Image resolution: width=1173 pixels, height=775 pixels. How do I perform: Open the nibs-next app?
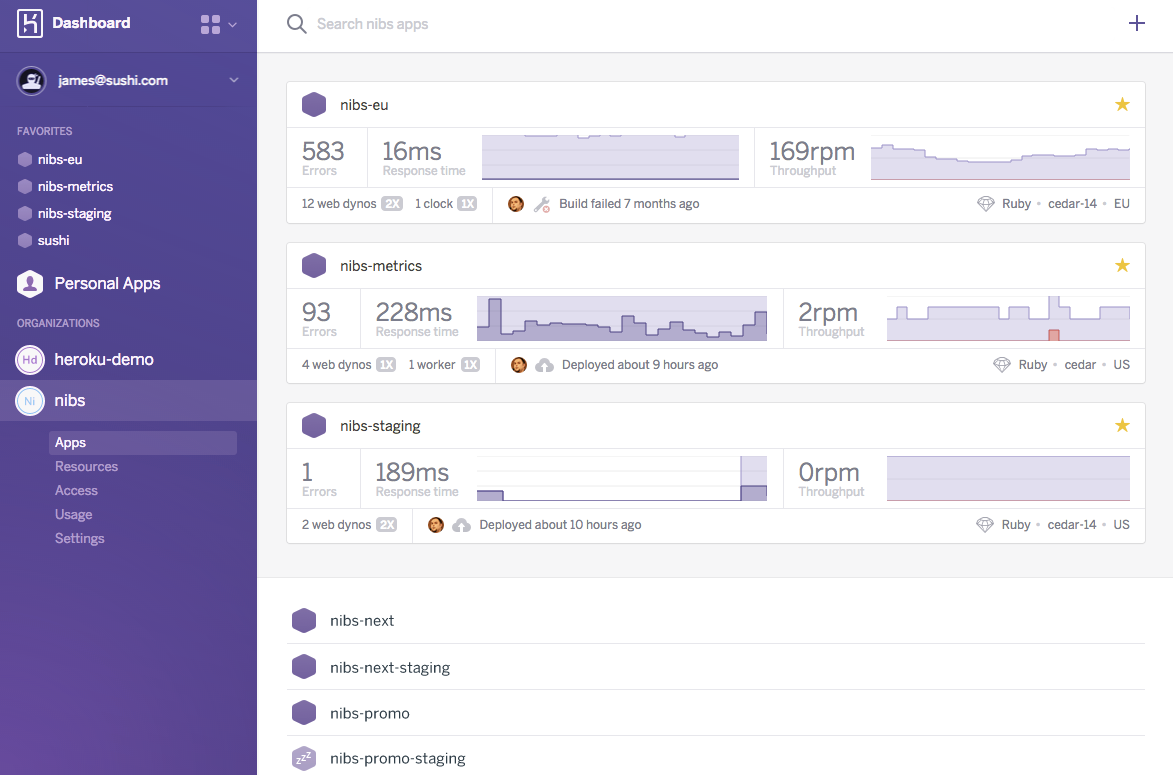tap(361, 620)
